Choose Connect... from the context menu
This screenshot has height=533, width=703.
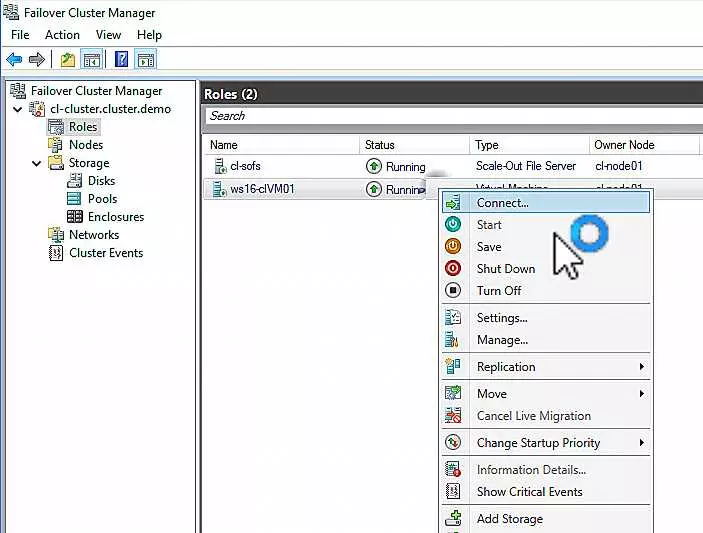(x=546, y=203)
